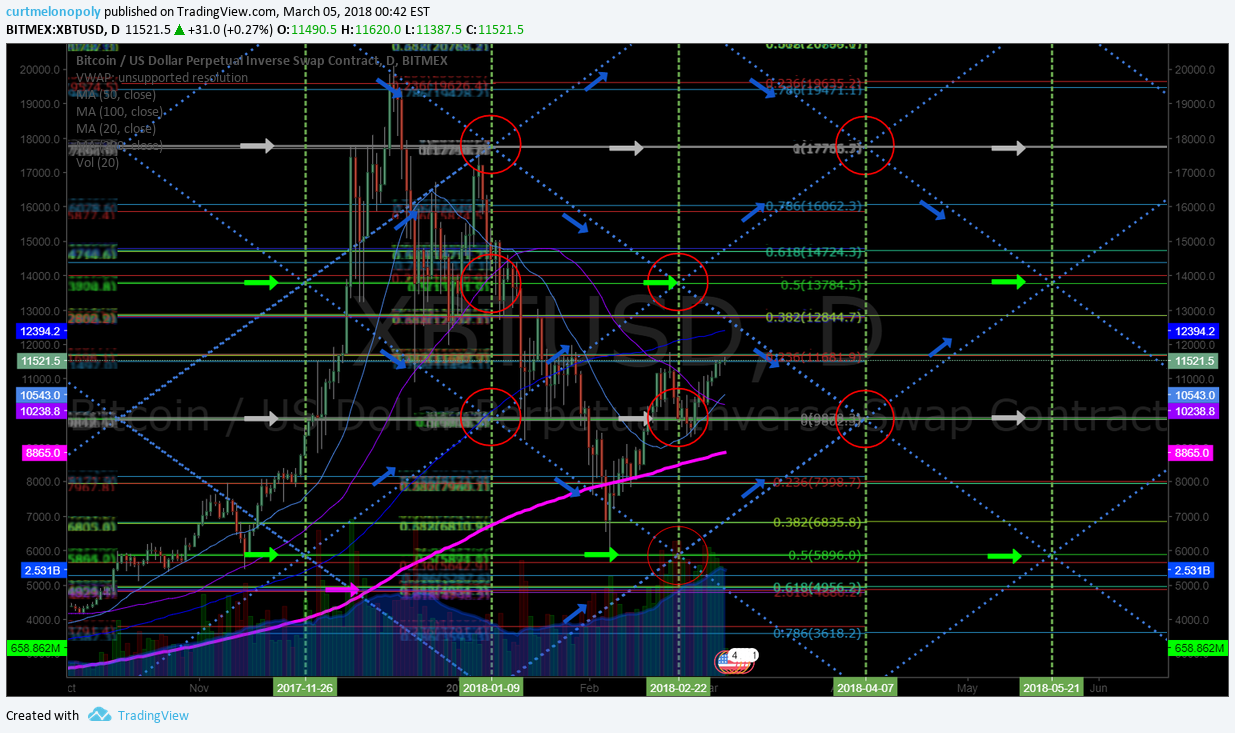Viewport: 1235px width, 733px height.
Task: Select the 2017-11-26 date marker
Action: point(304,687)
